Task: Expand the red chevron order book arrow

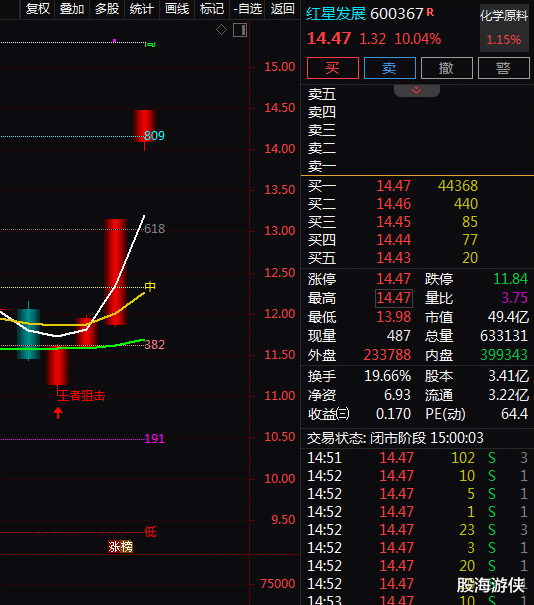Action: [417, 91]
